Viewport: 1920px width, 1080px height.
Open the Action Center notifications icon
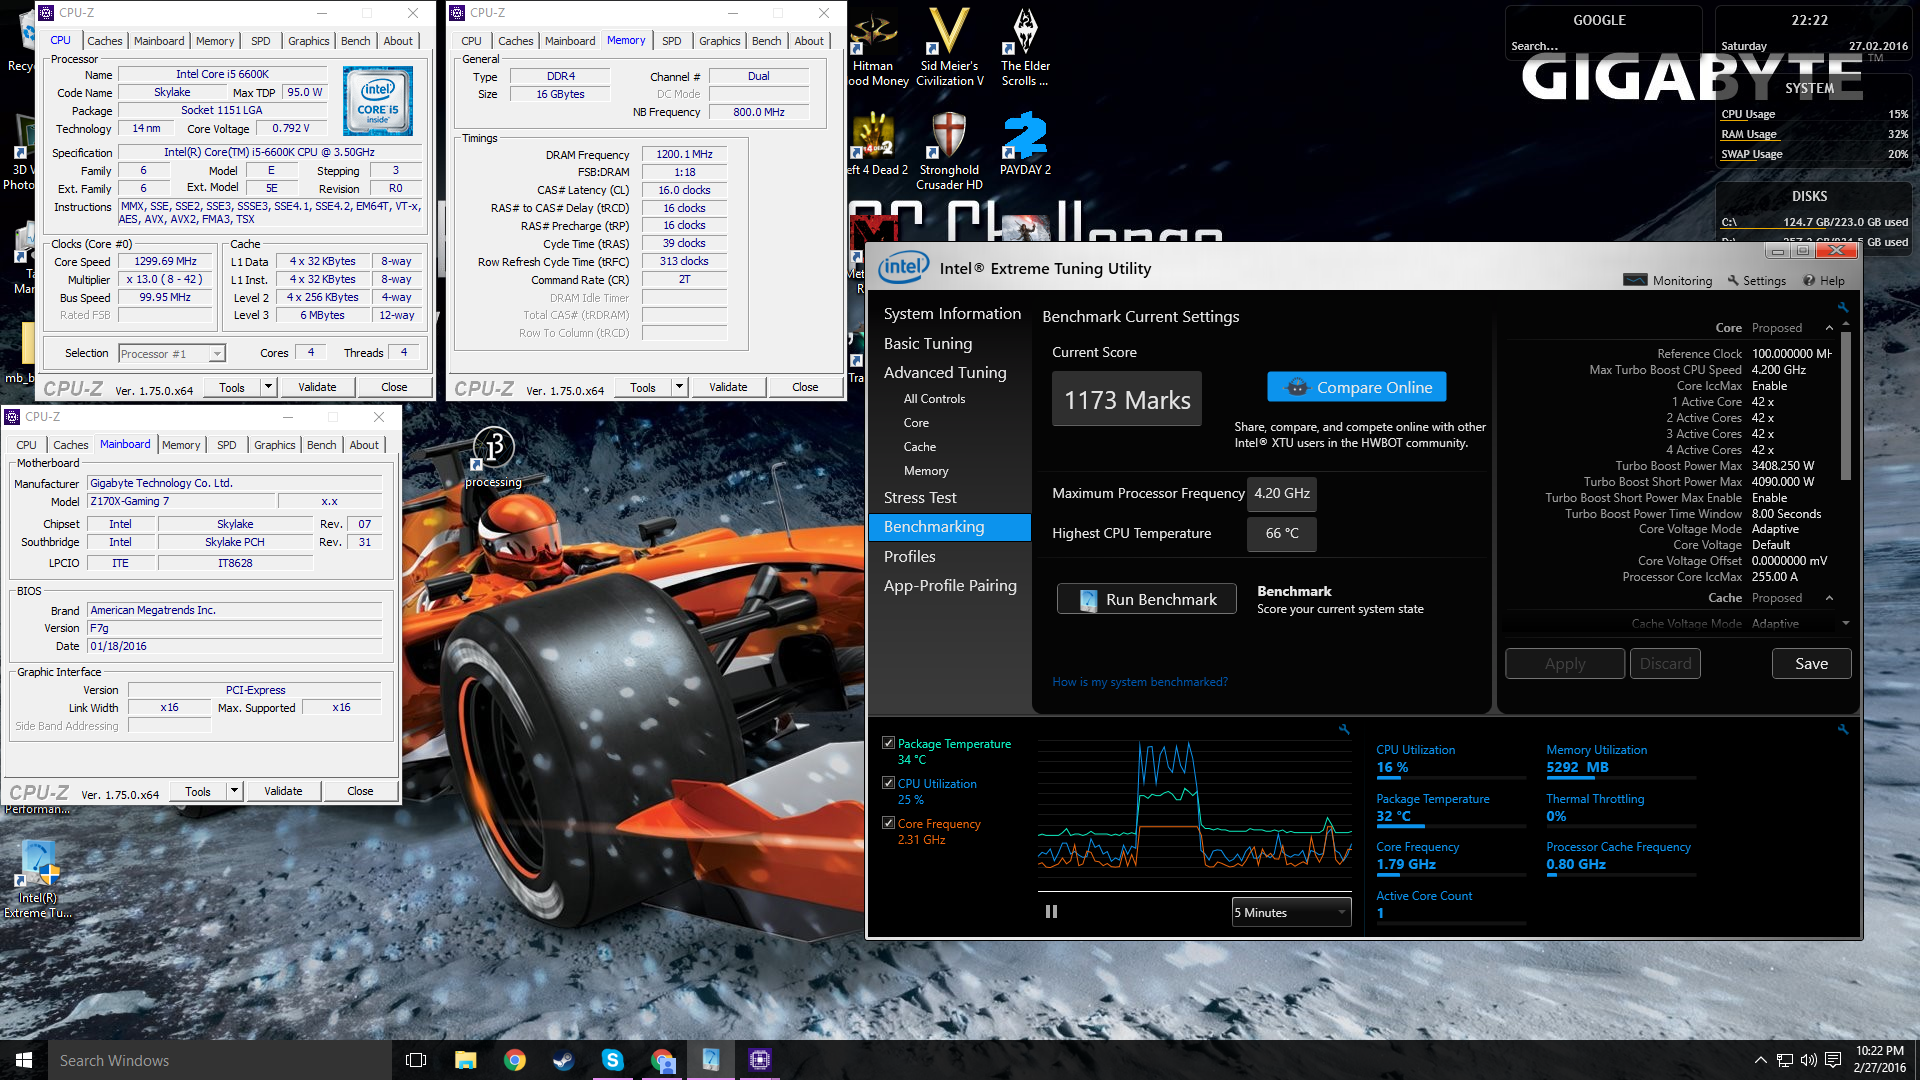(x=1833, y=1060)
